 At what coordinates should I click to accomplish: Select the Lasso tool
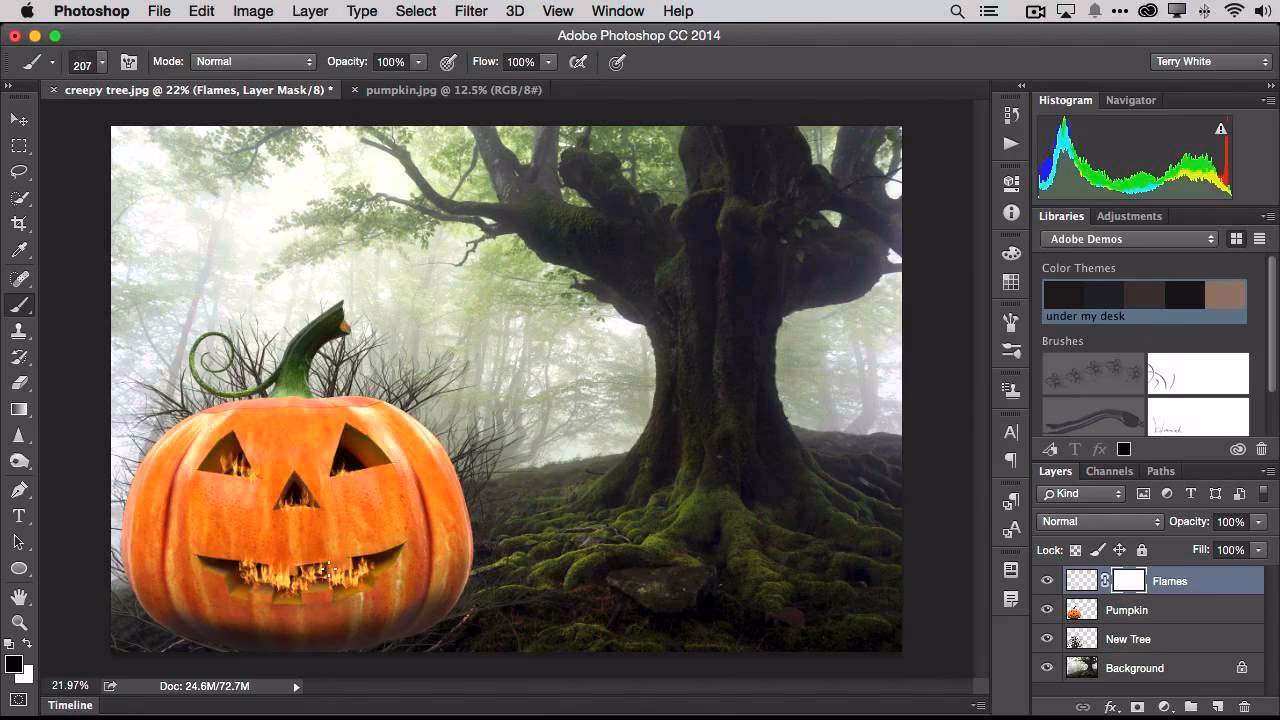pos(20,171)
